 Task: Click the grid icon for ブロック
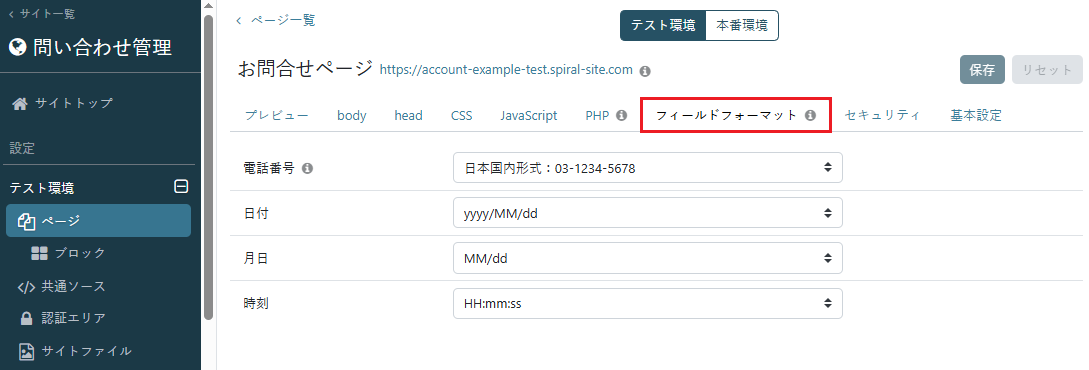(40, 253)
